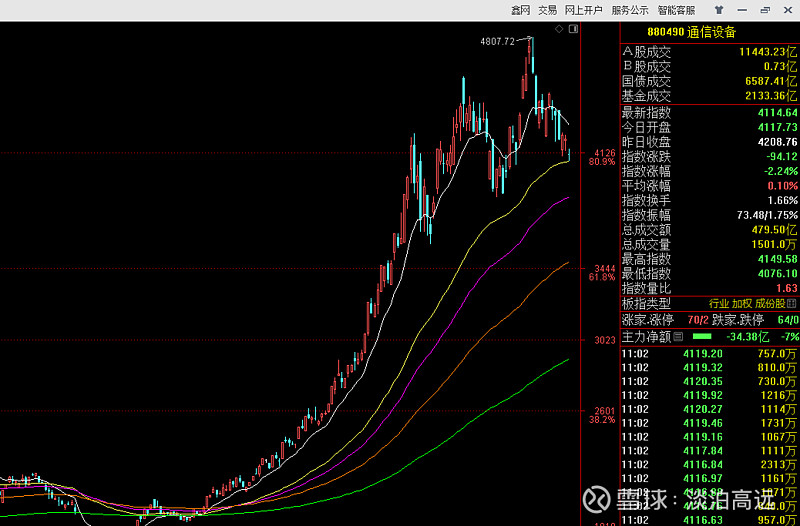Toggle the side panel layout icon
The height and width of the screenshot is (526, 800).
(573, 29)
